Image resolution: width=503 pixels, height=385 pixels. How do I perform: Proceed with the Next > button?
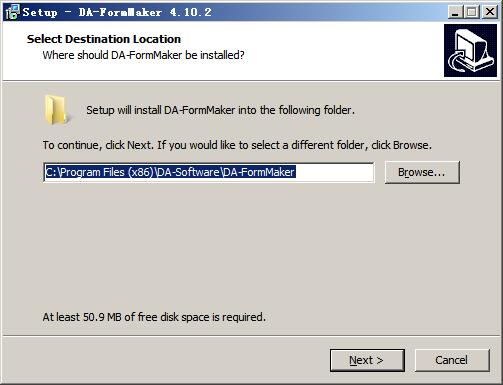[367, 360]
